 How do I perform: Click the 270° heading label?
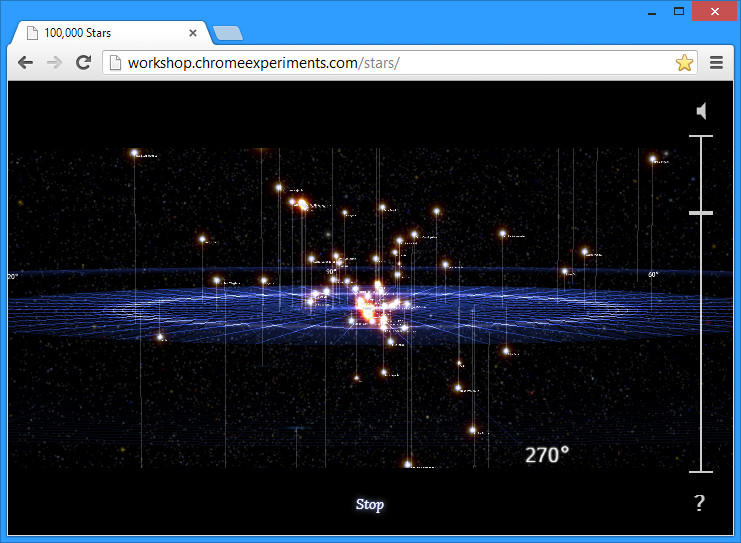547,455
